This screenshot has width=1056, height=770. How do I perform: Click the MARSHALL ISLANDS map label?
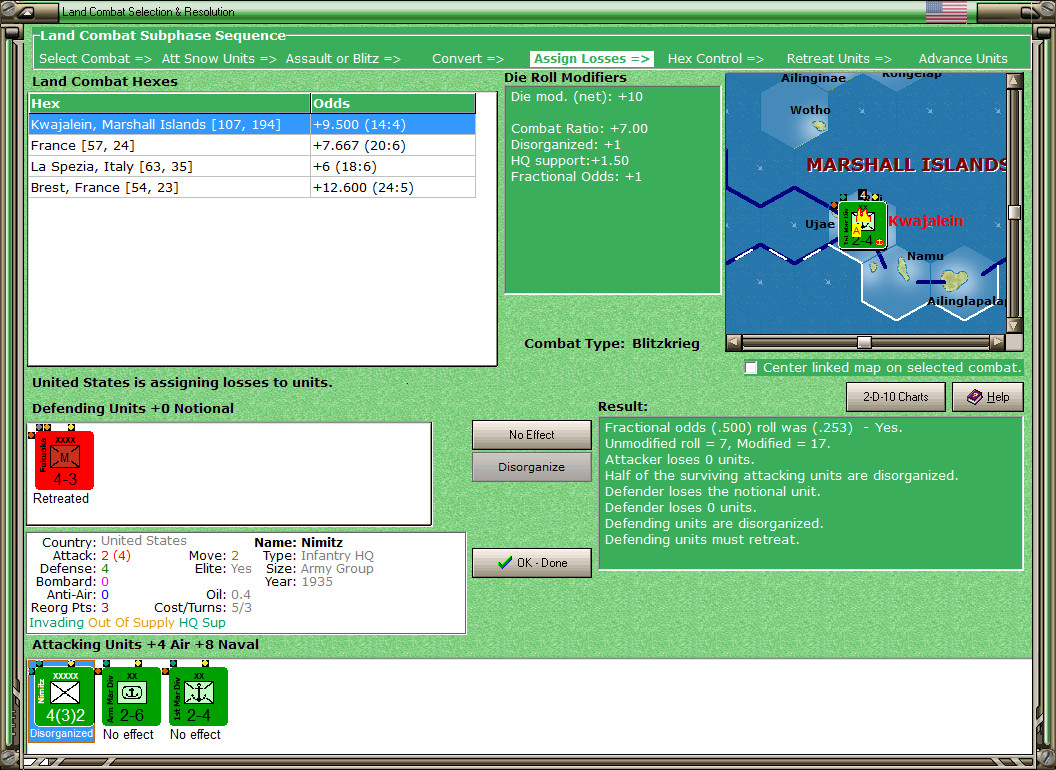[906, 165]
